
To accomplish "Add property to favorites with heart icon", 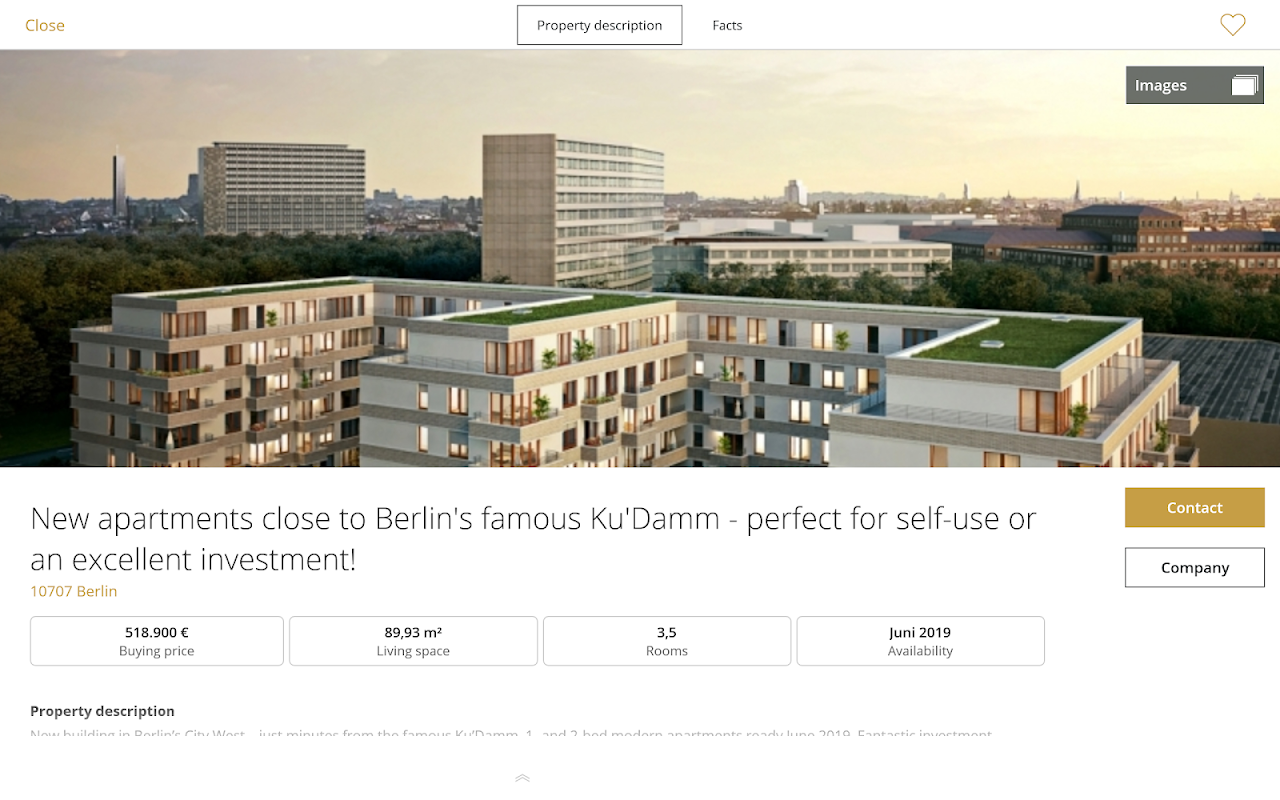I will tap(1233, 25).
